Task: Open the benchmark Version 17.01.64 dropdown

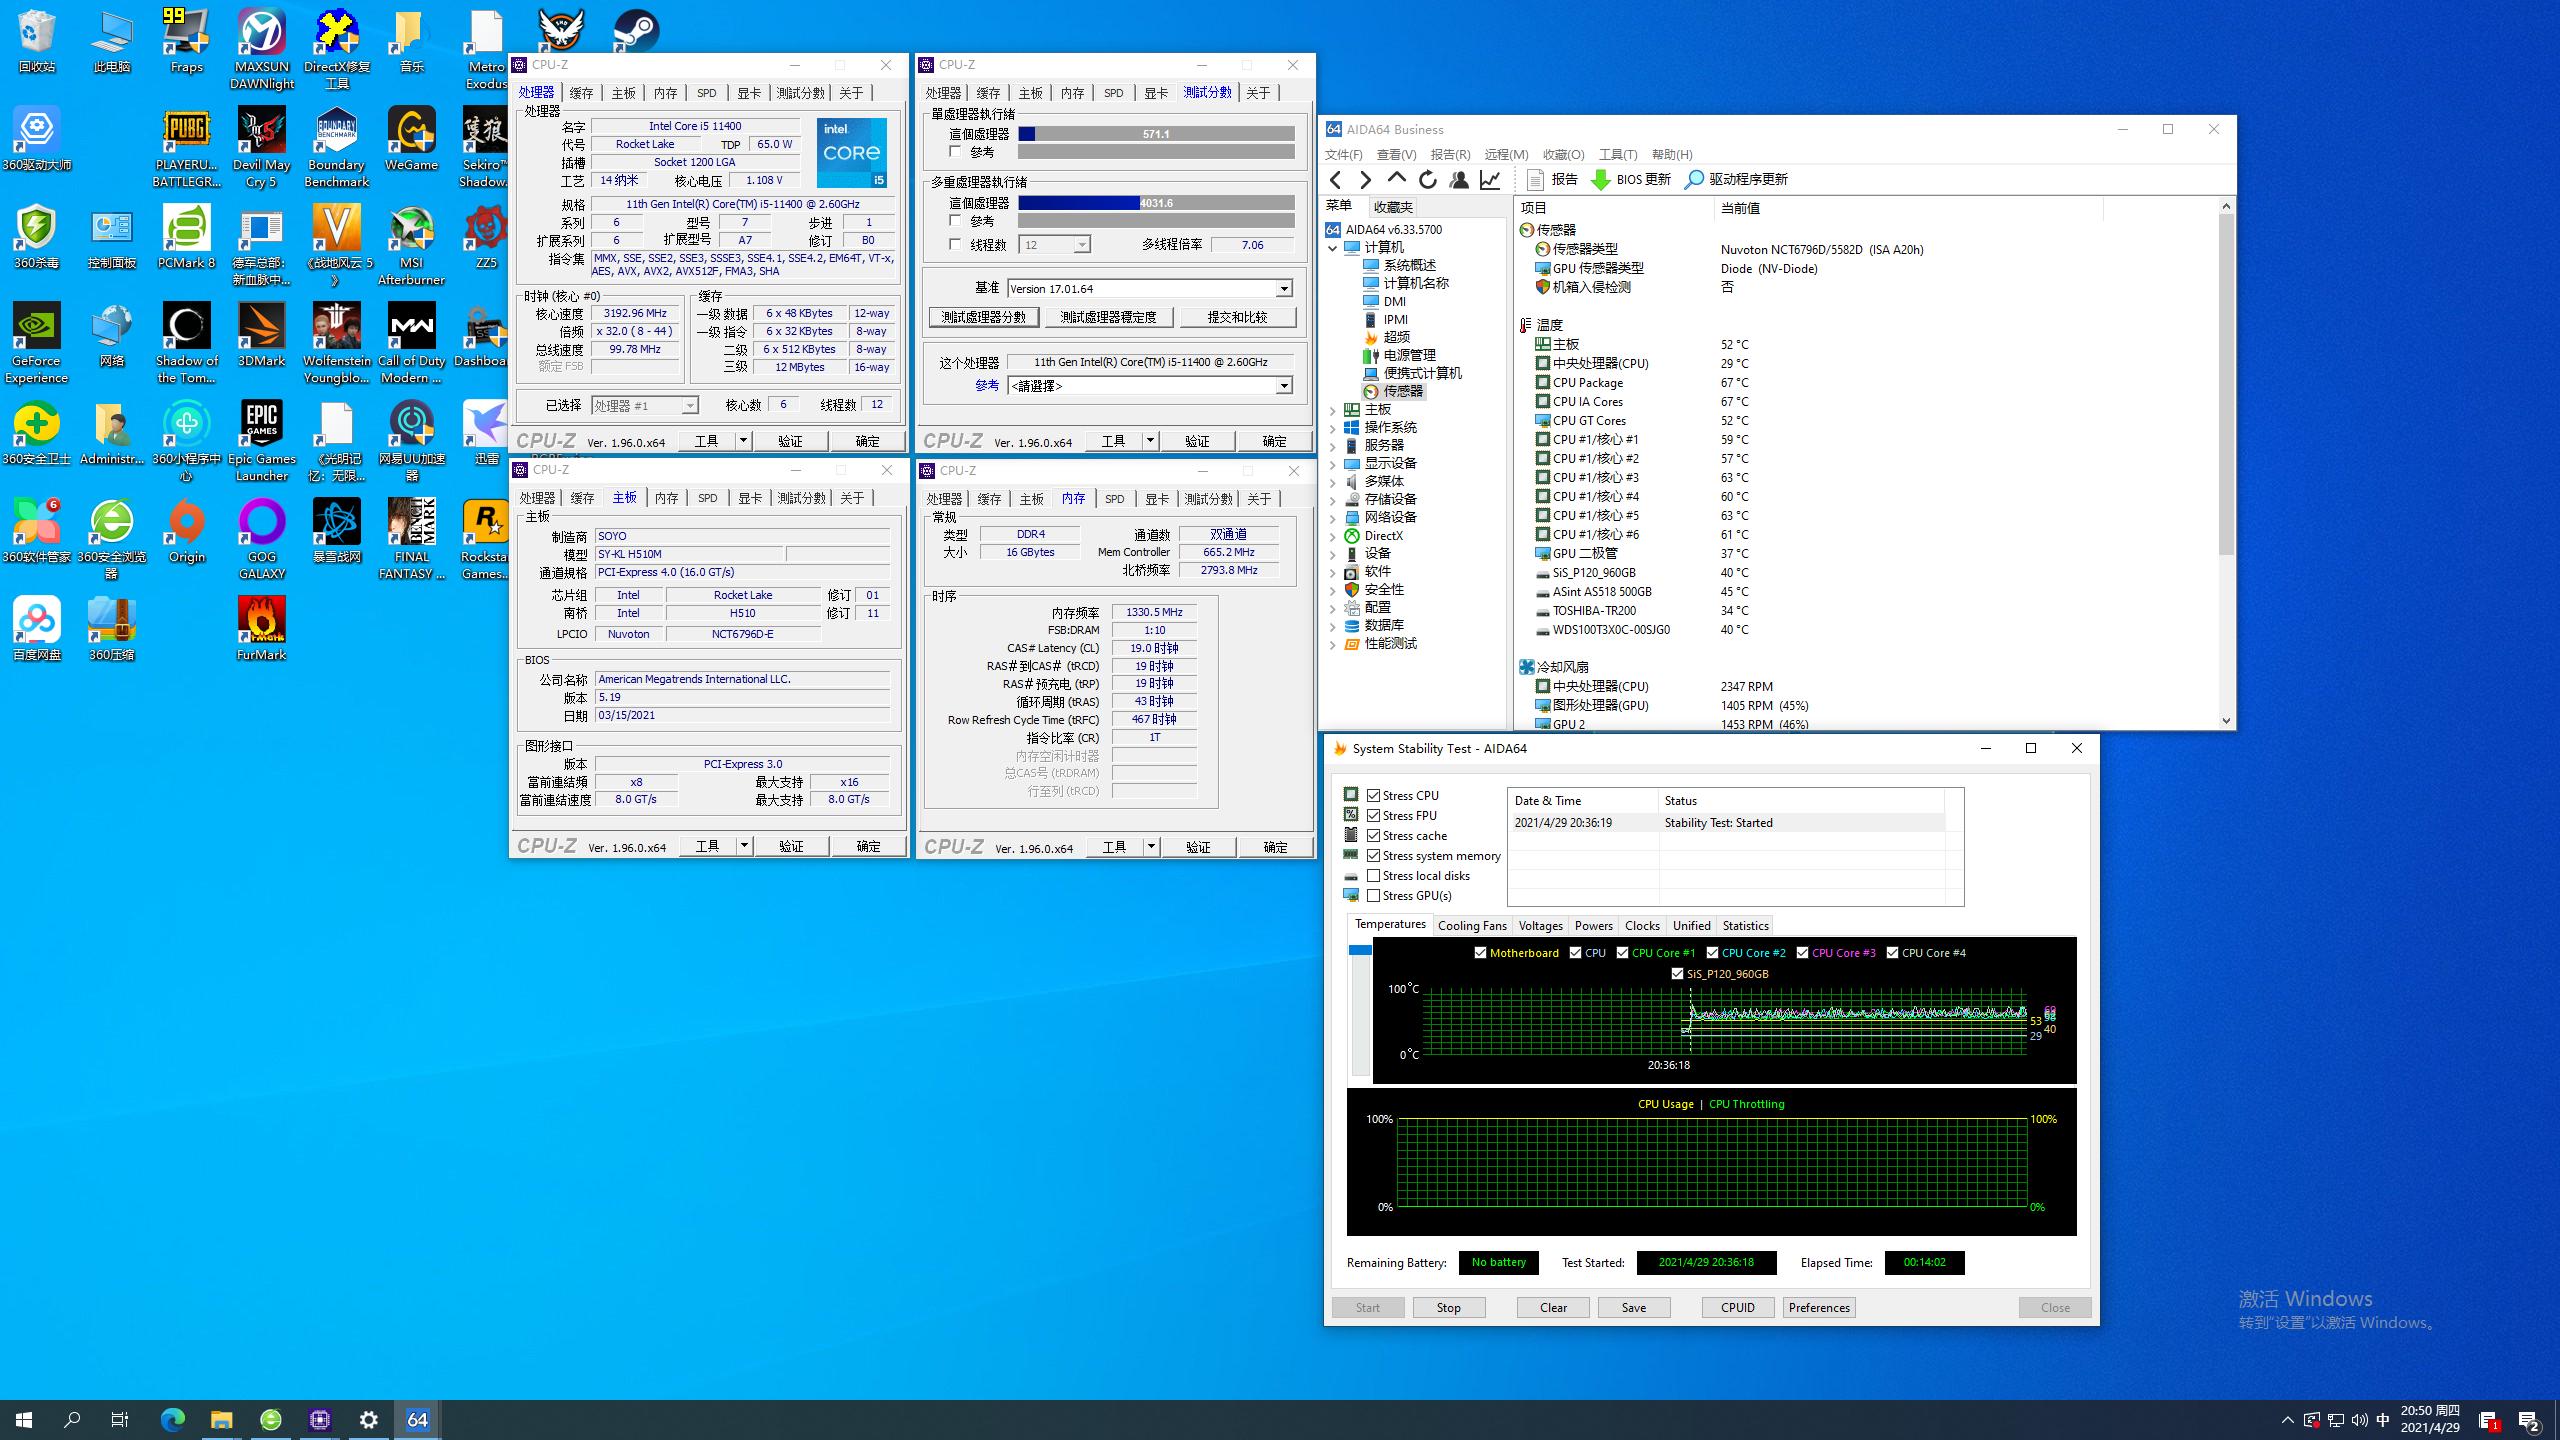Action: tap(1284, 289)
